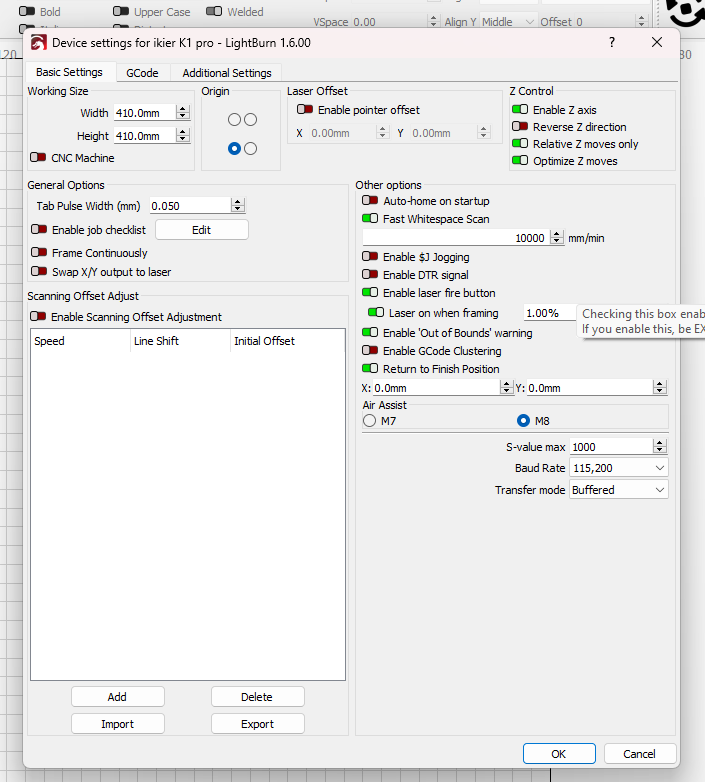Toggle the CNC Machine switch
Screen dimensions: 705x782
[x=38, y=158]
